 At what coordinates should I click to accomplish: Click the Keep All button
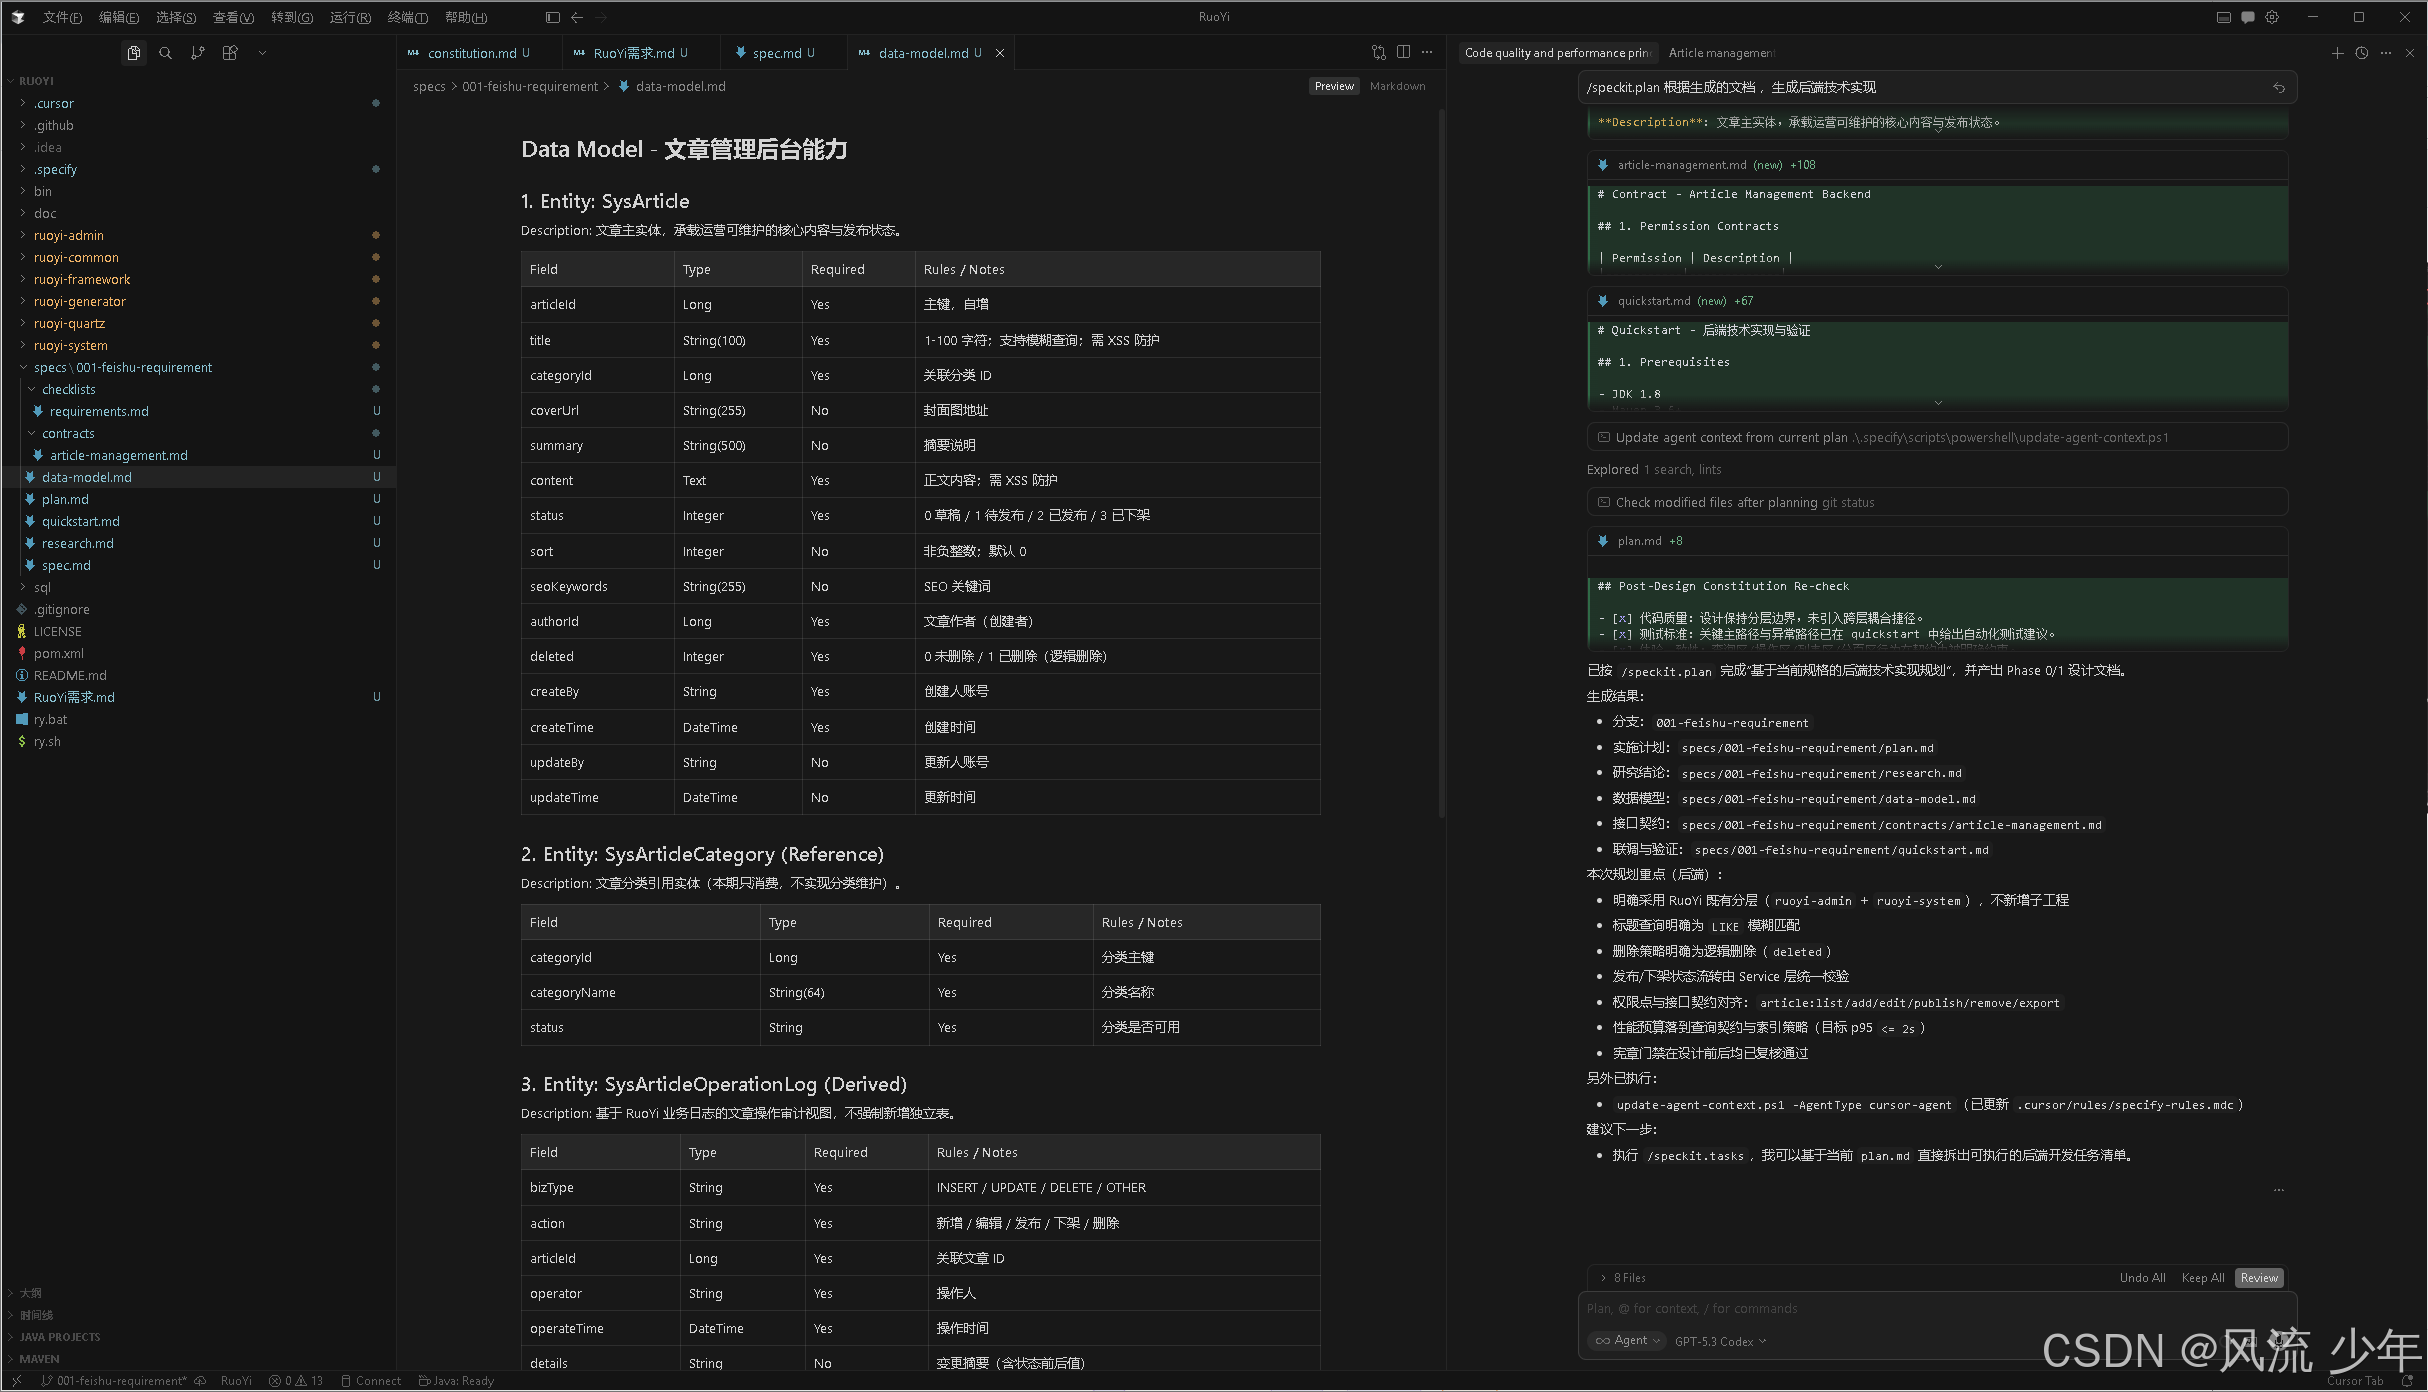2202,1277
